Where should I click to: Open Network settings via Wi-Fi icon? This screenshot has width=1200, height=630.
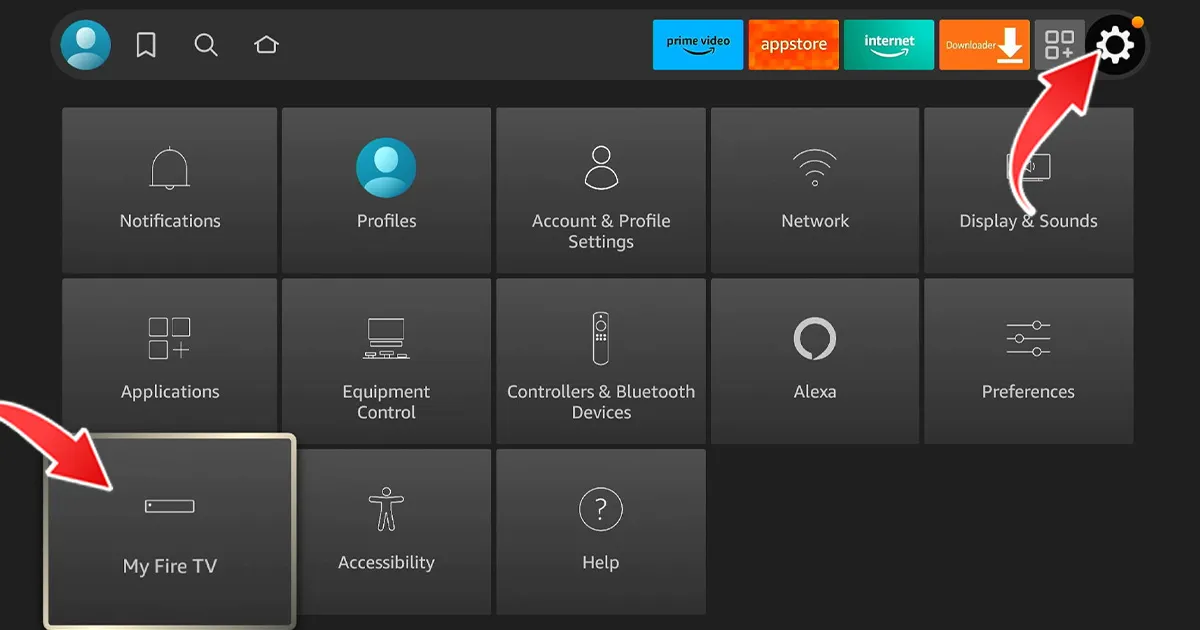point(815,190)
